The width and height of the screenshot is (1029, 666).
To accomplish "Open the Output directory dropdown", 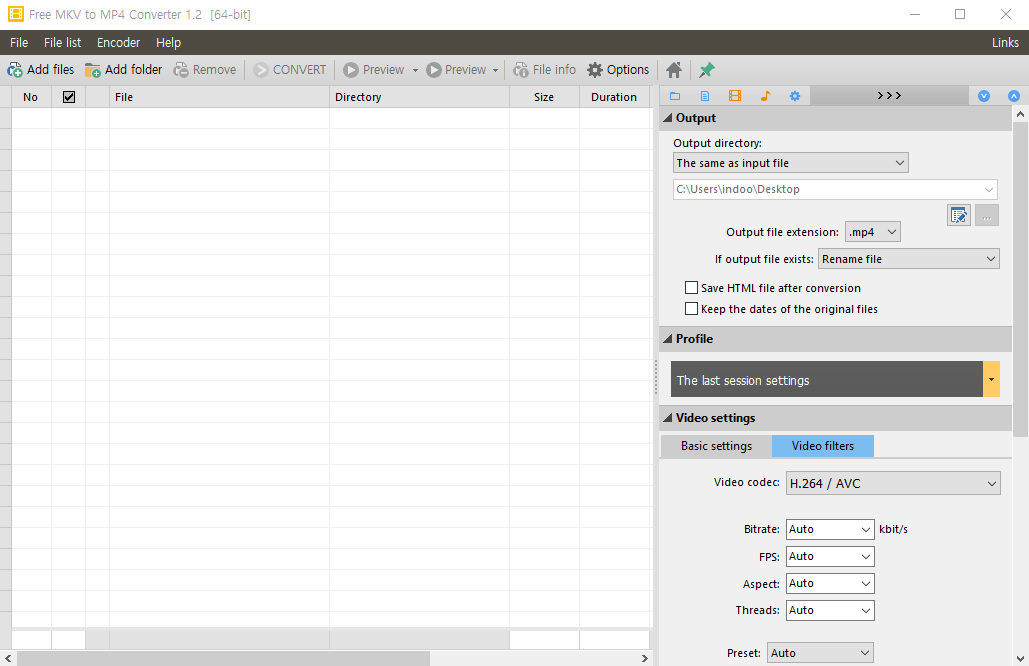I will click(x=791, y=163).
